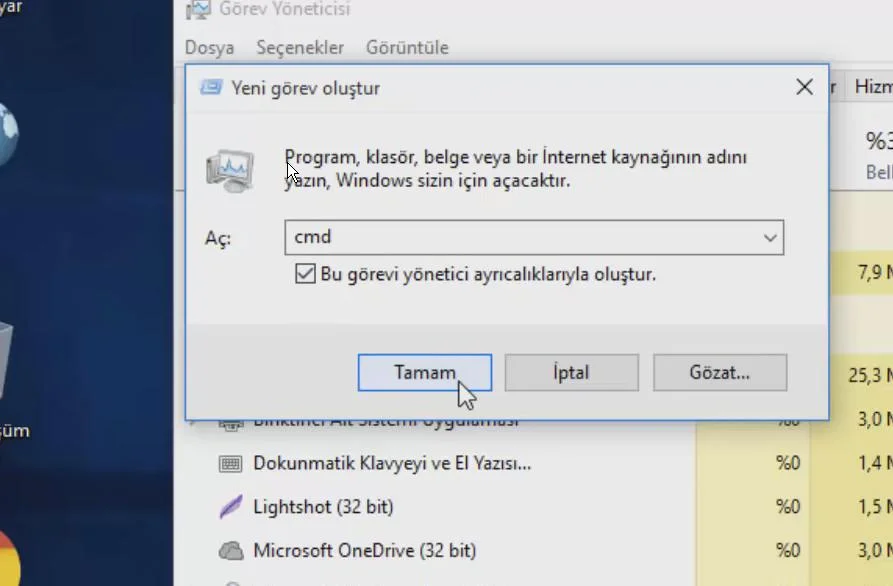Open the Dosya menu
The height and width of the screenshot is (586, 893).
coord(209,48)
